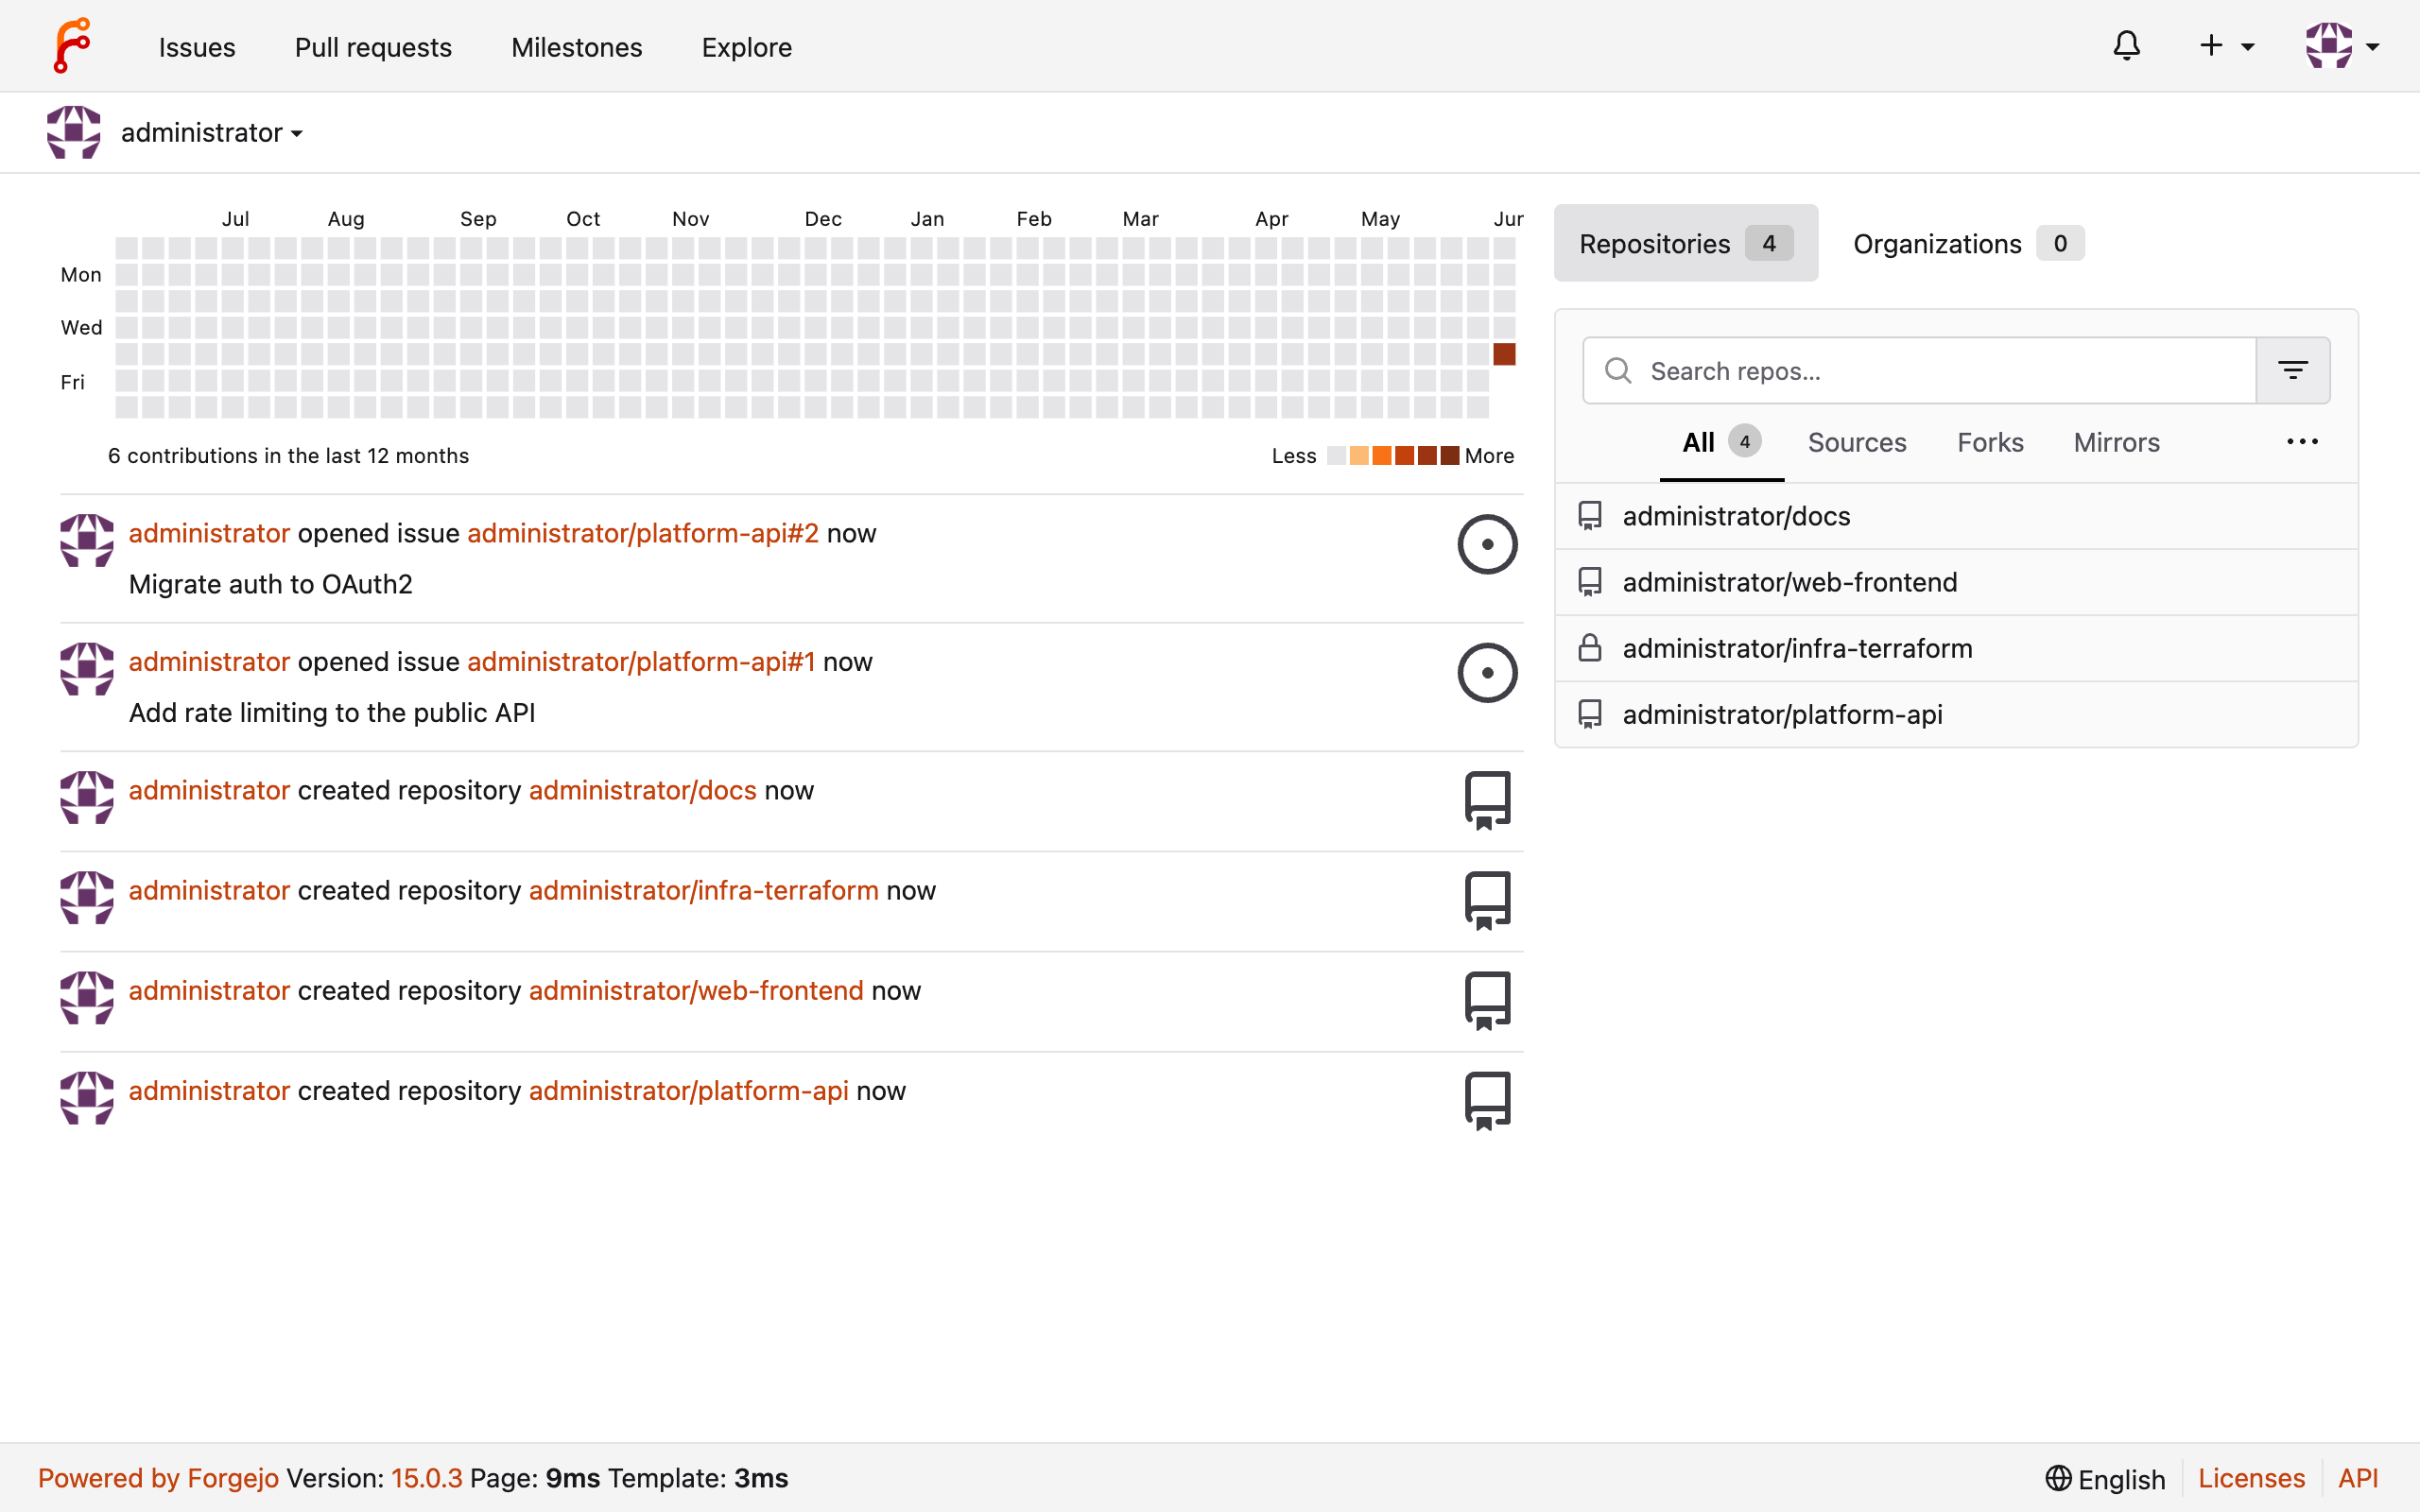This screenshot has height=1512, width=2420.
Task: Click the repo icon next to administrator/platform-api
Action: [1589, 714]
